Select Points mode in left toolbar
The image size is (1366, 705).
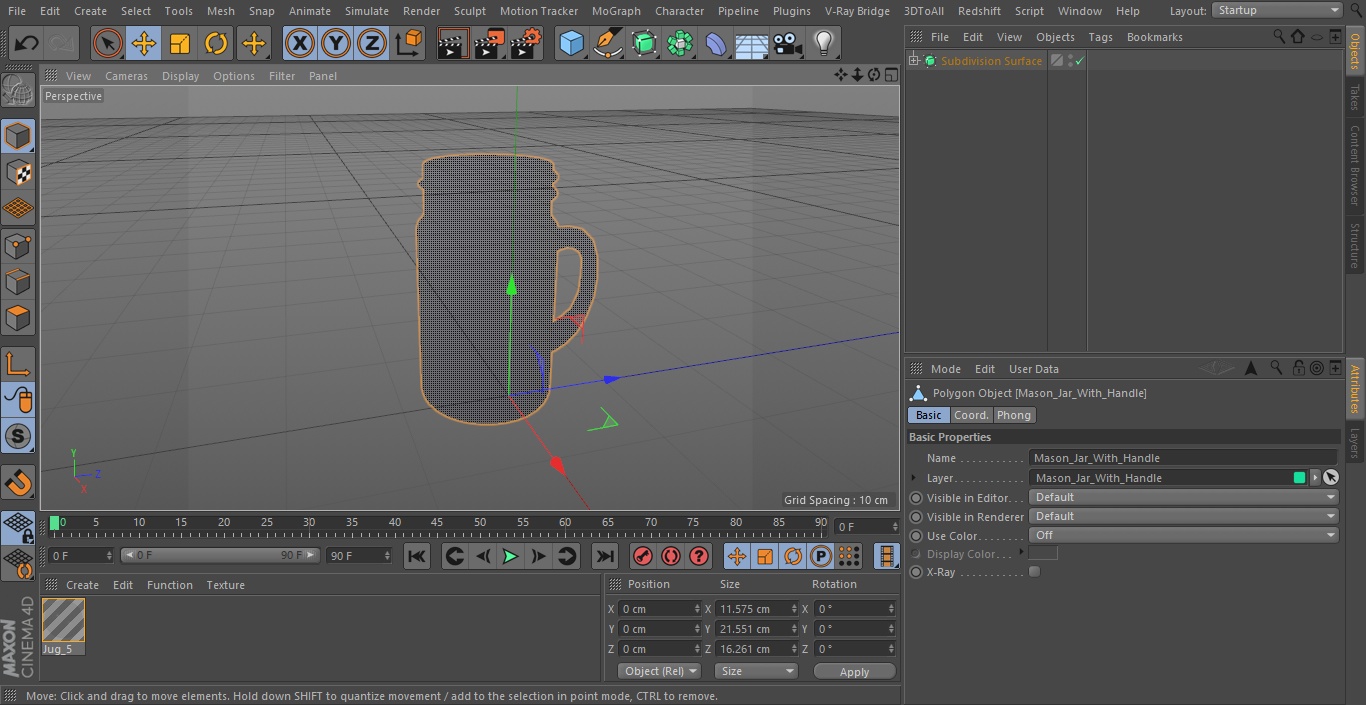18,245
